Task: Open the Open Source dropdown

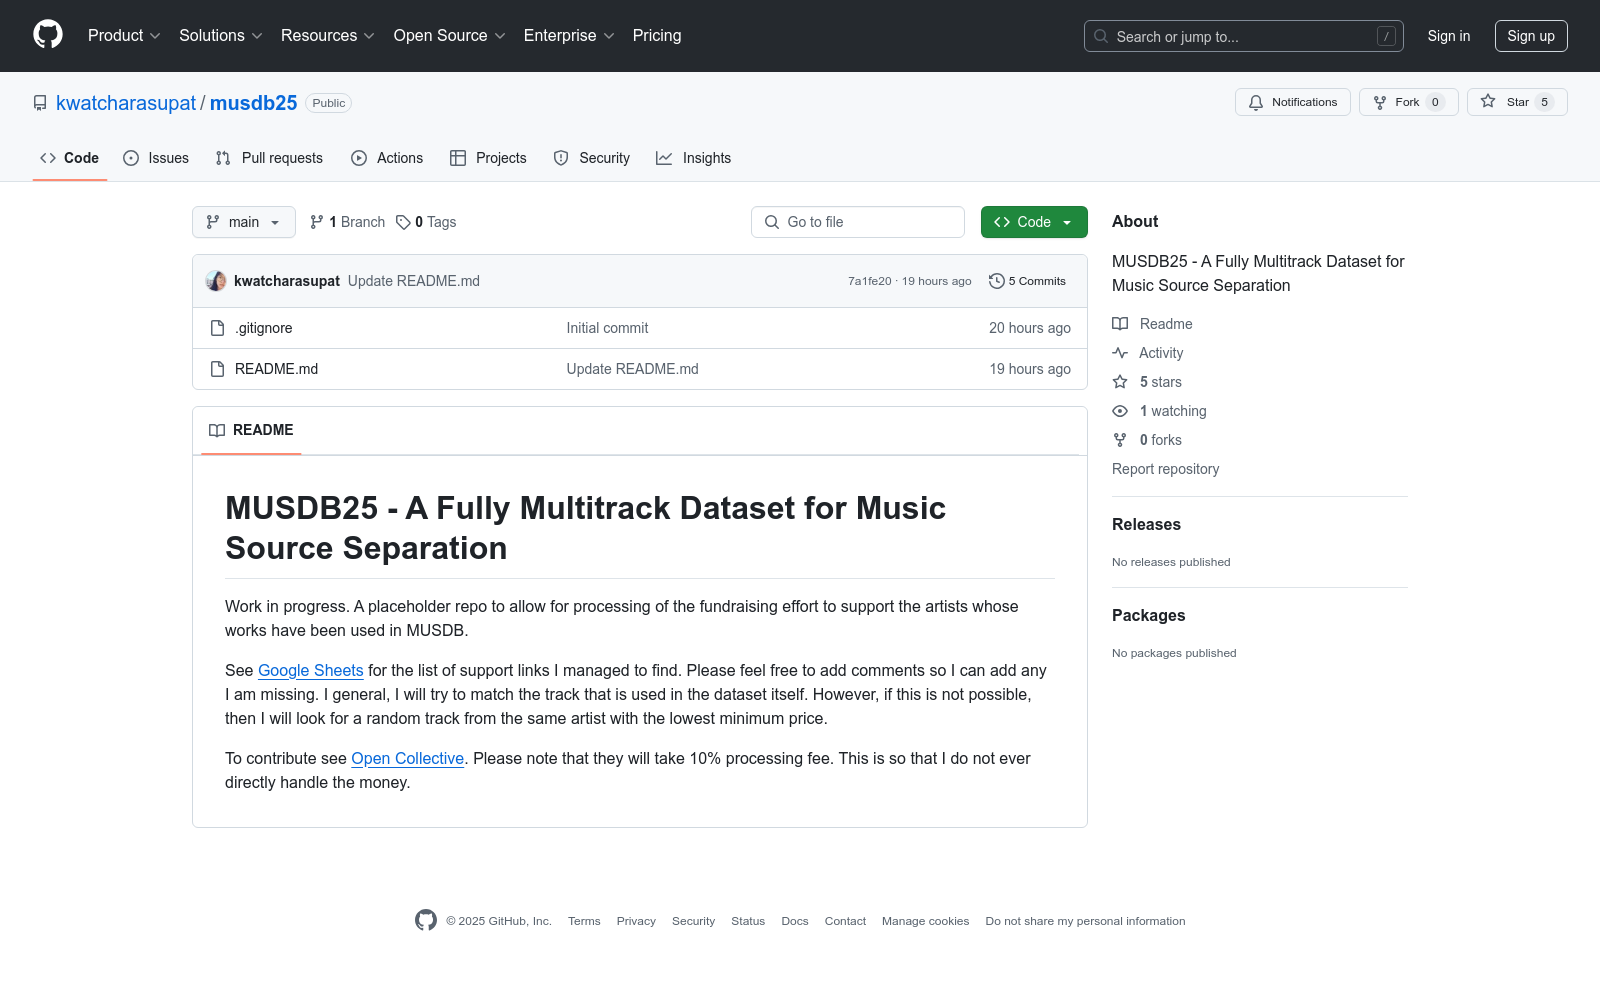Action: click(450, 35)
